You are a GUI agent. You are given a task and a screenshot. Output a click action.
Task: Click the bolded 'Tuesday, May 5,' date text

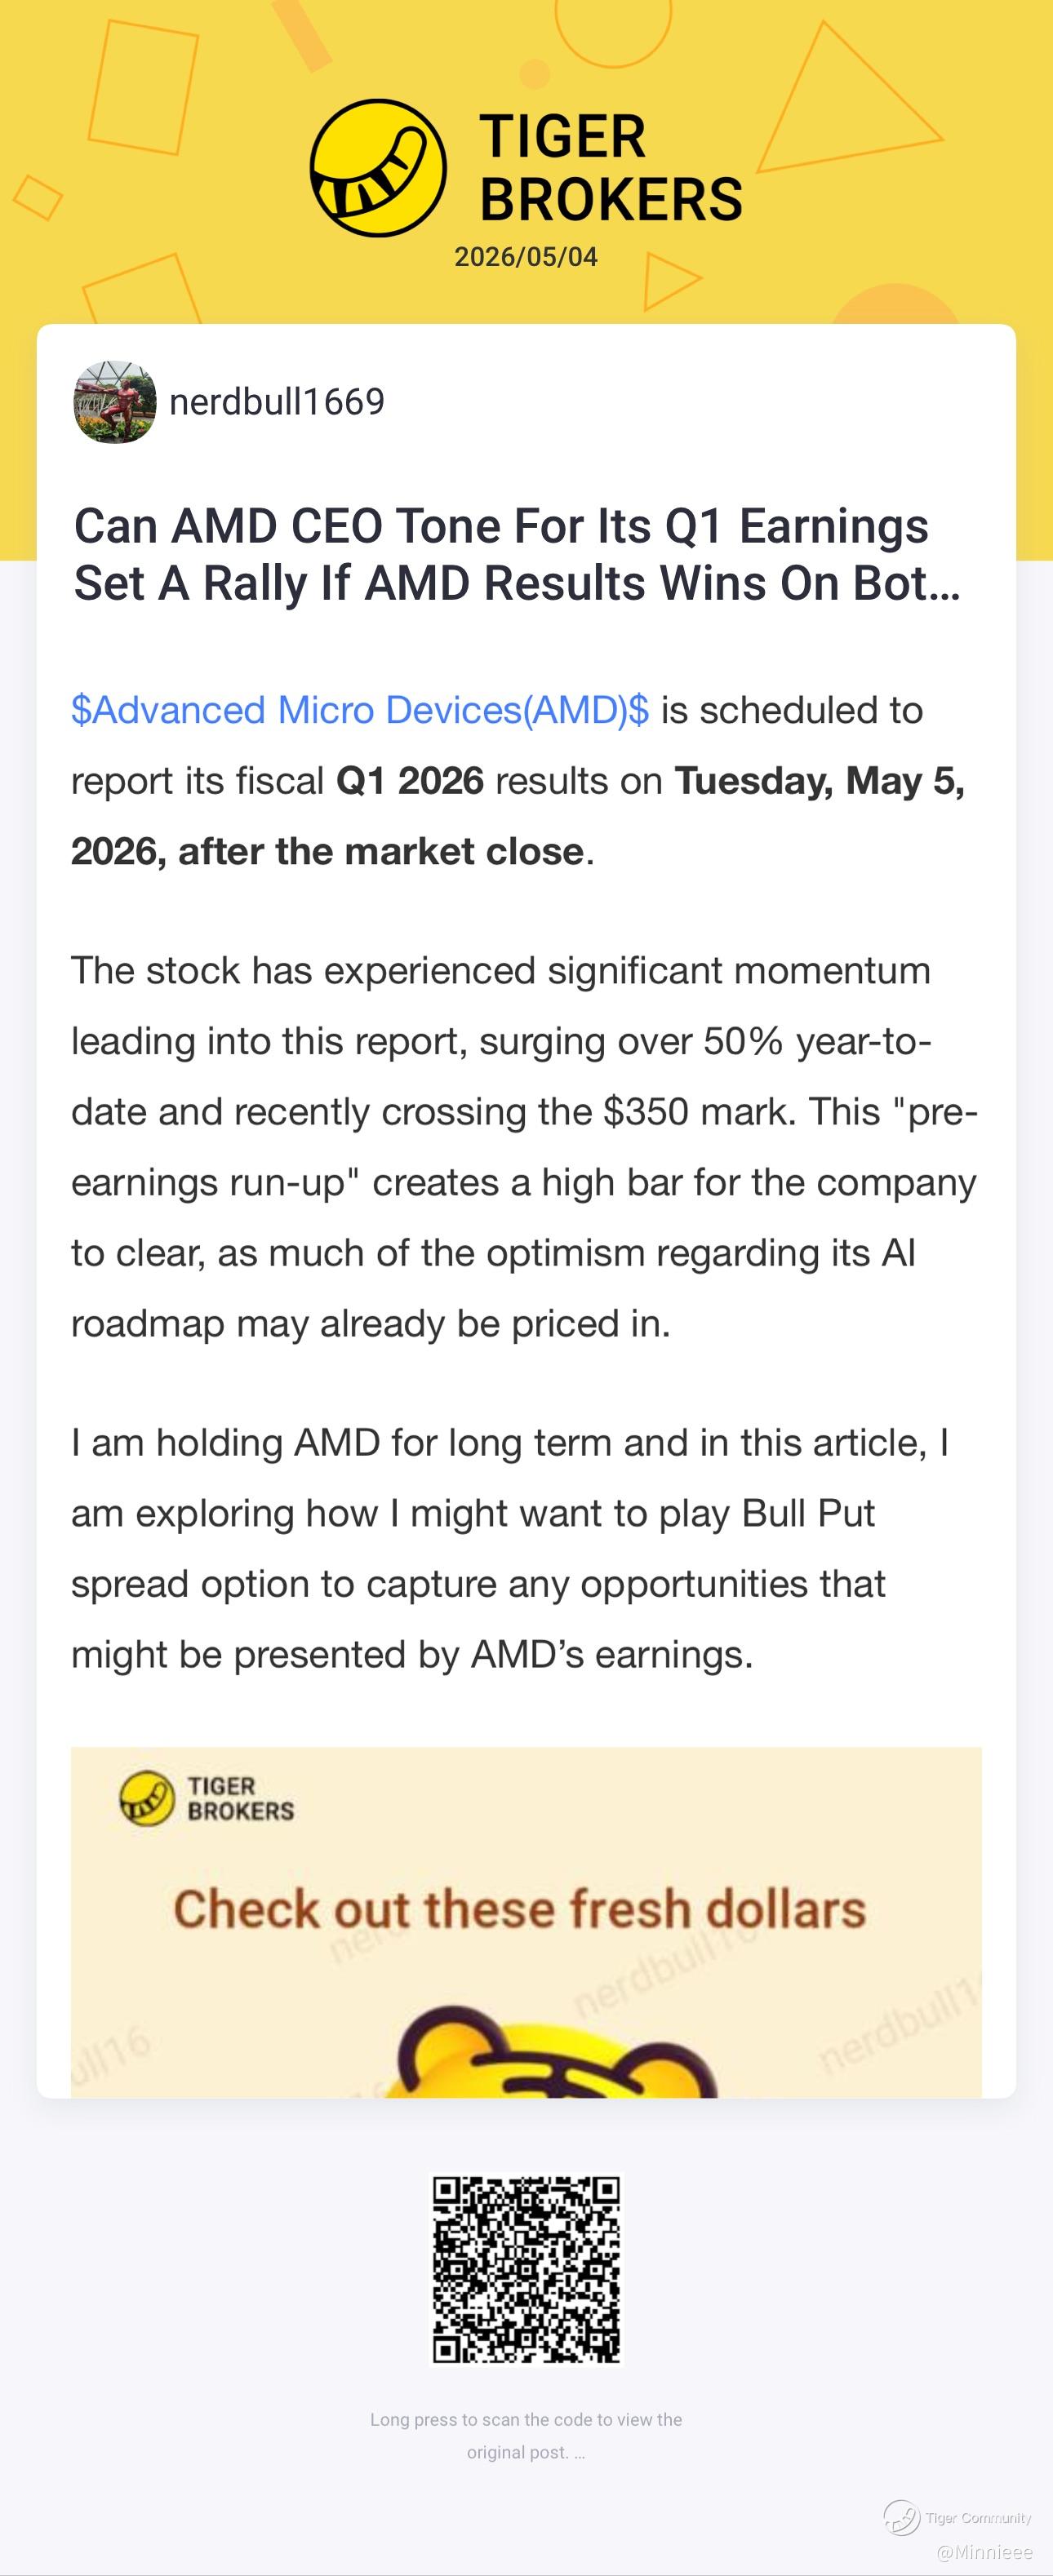coord(820,781)
